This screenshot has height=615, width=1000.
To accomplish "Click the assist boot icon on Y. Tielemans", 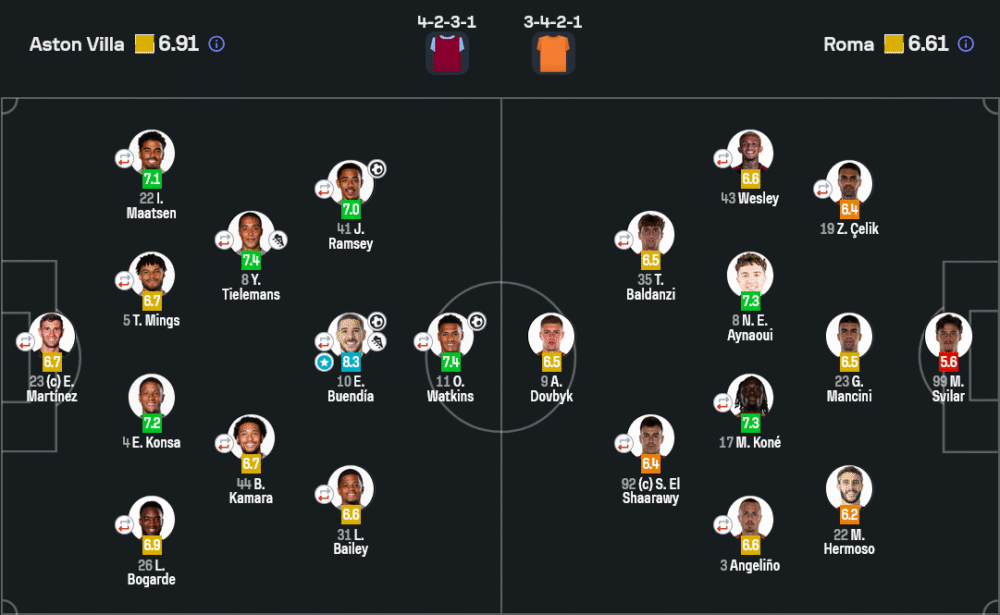I will [x=278, y=240].
